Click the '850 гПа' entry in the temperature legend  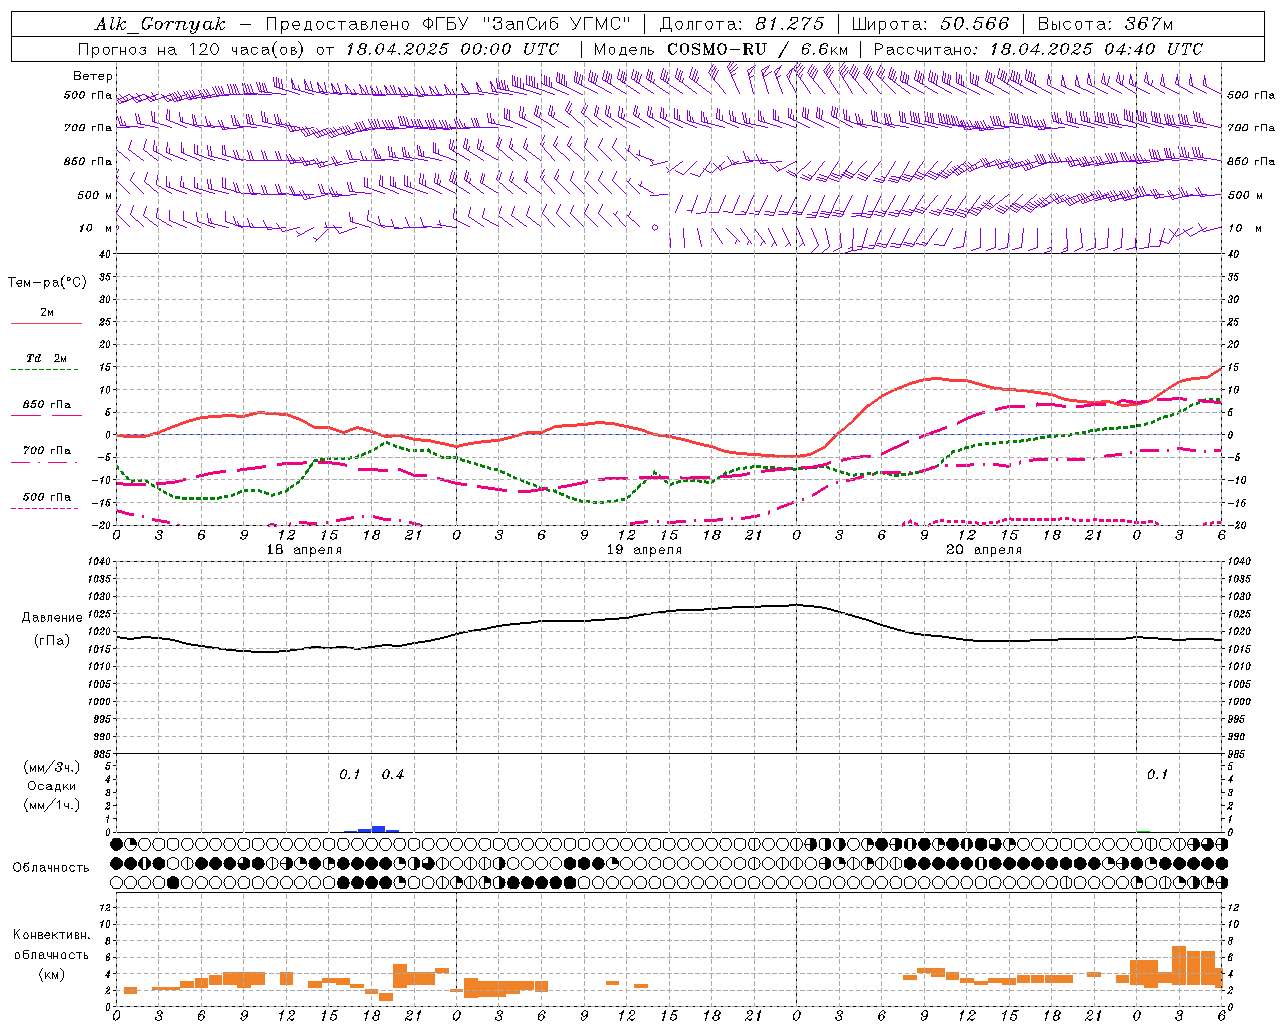click(47, 405)
